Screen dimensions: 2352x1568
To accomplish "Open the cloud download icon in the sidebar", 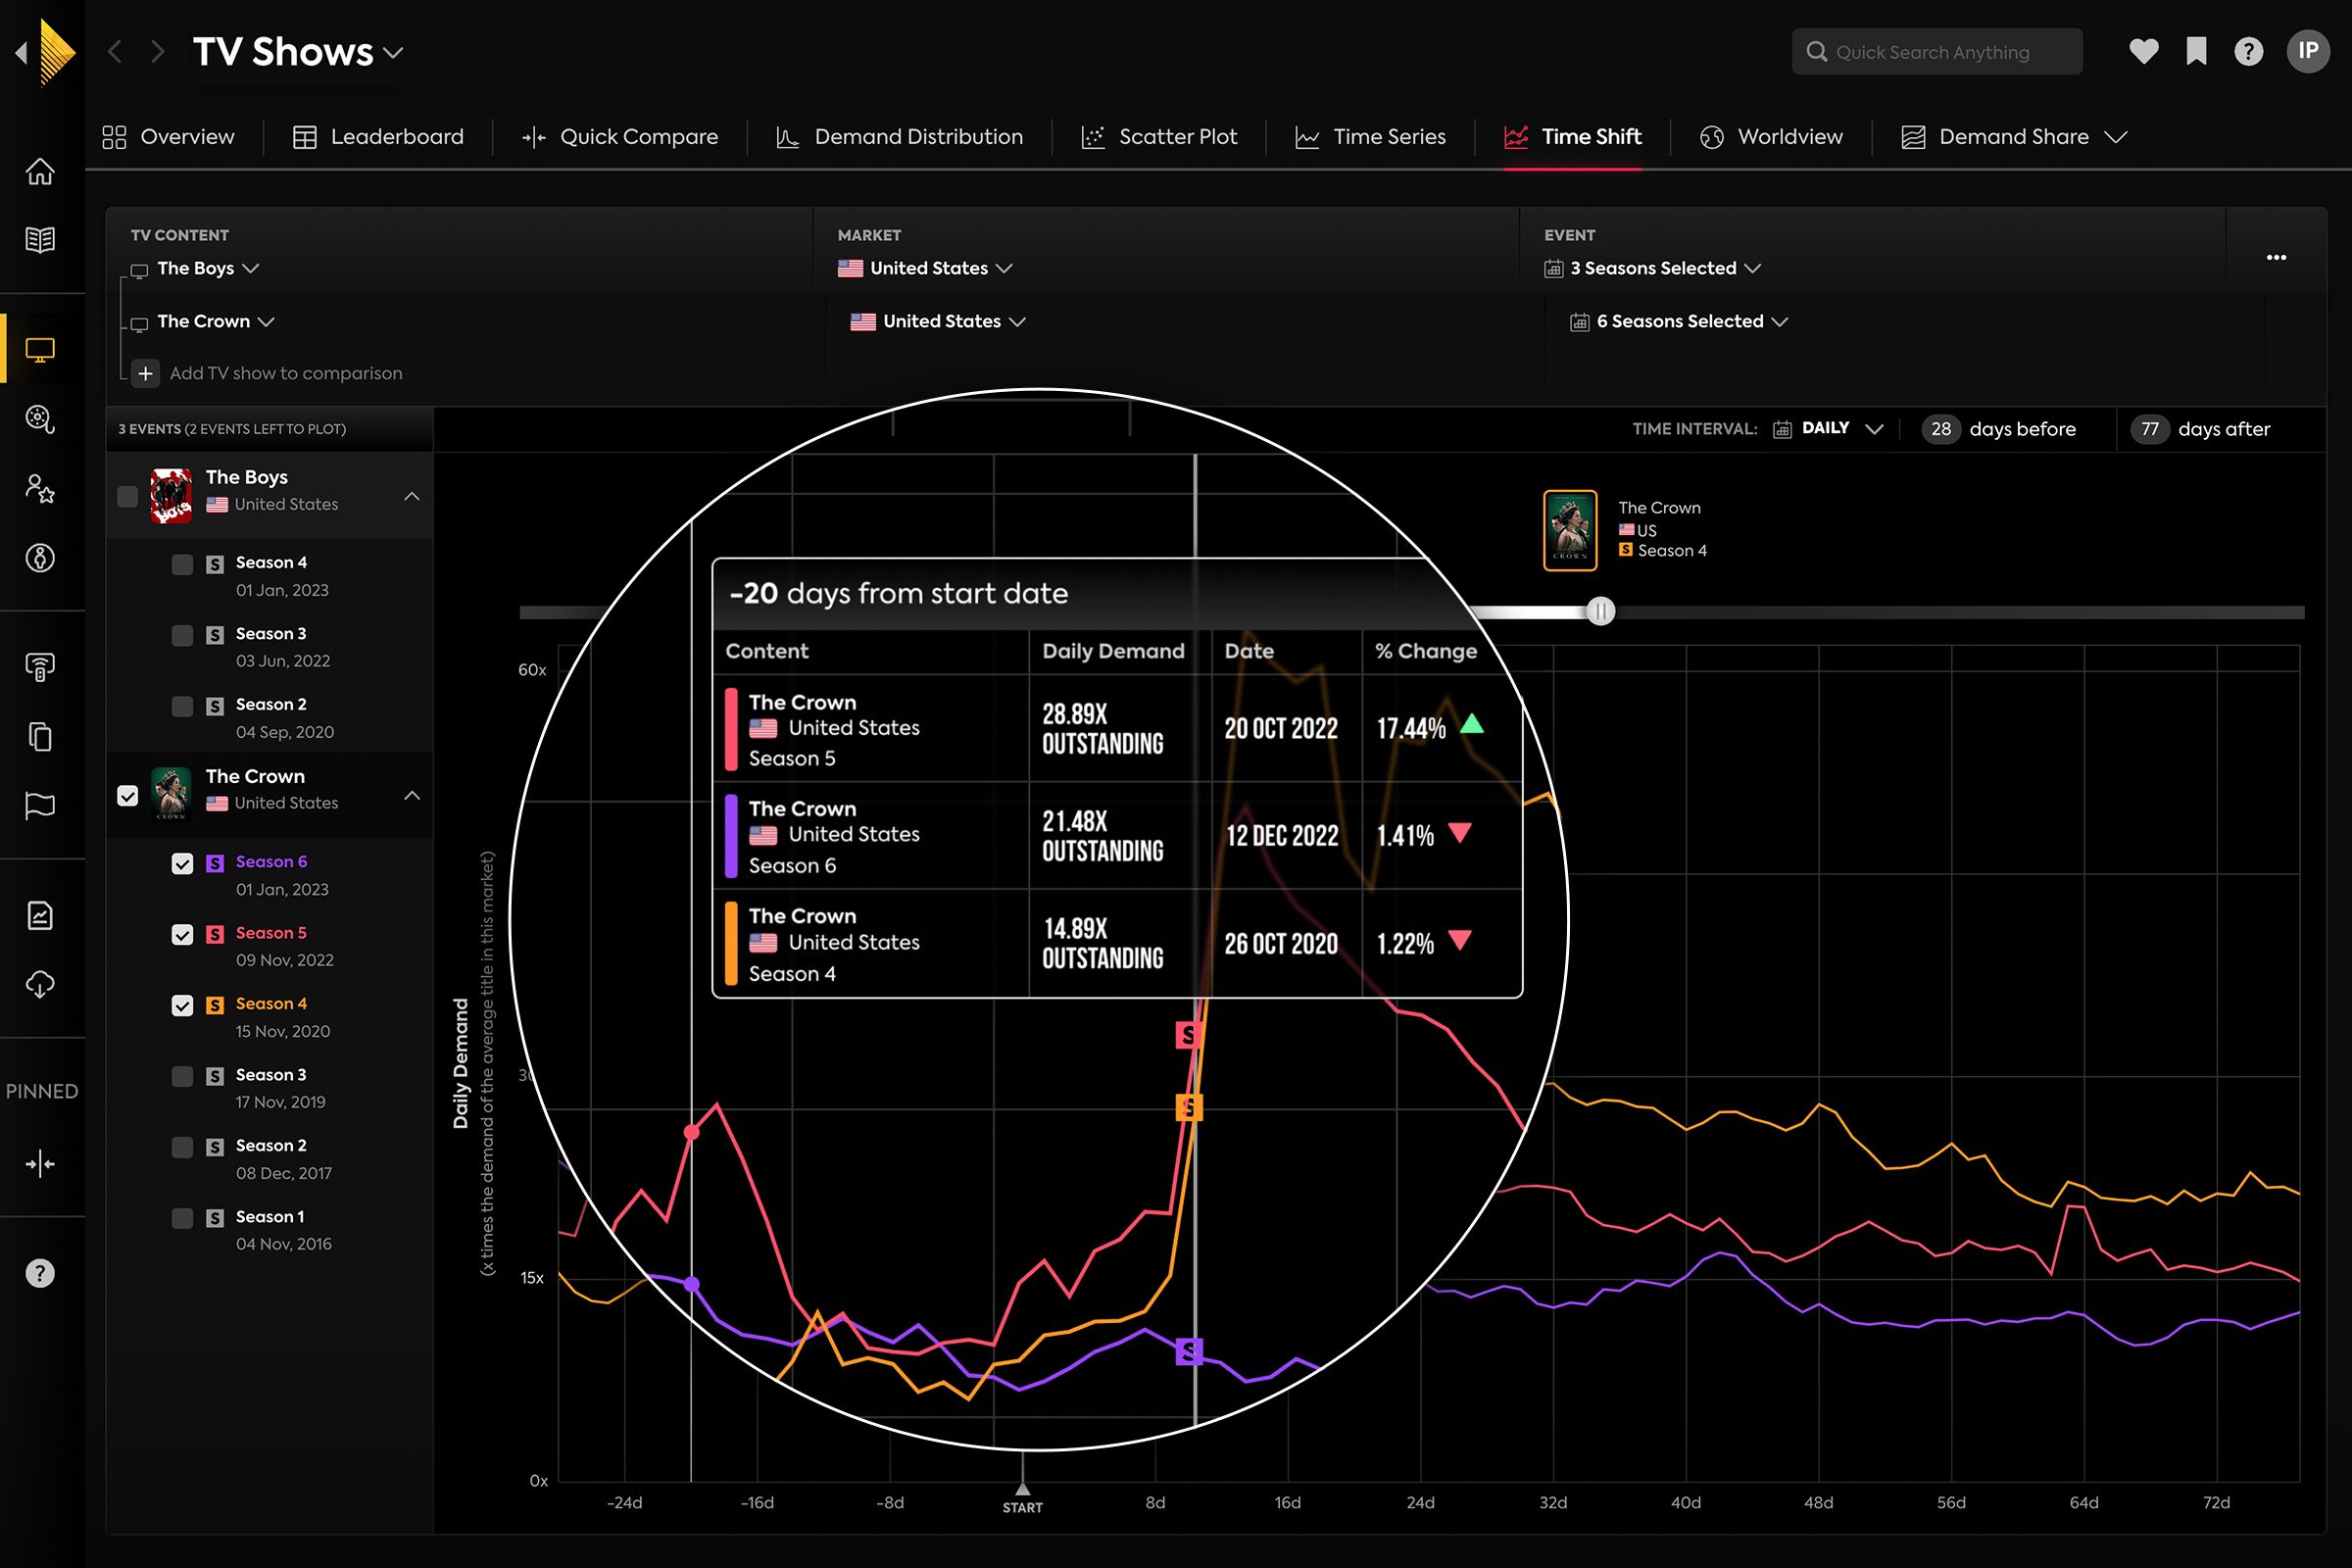I will pos(40,985).
